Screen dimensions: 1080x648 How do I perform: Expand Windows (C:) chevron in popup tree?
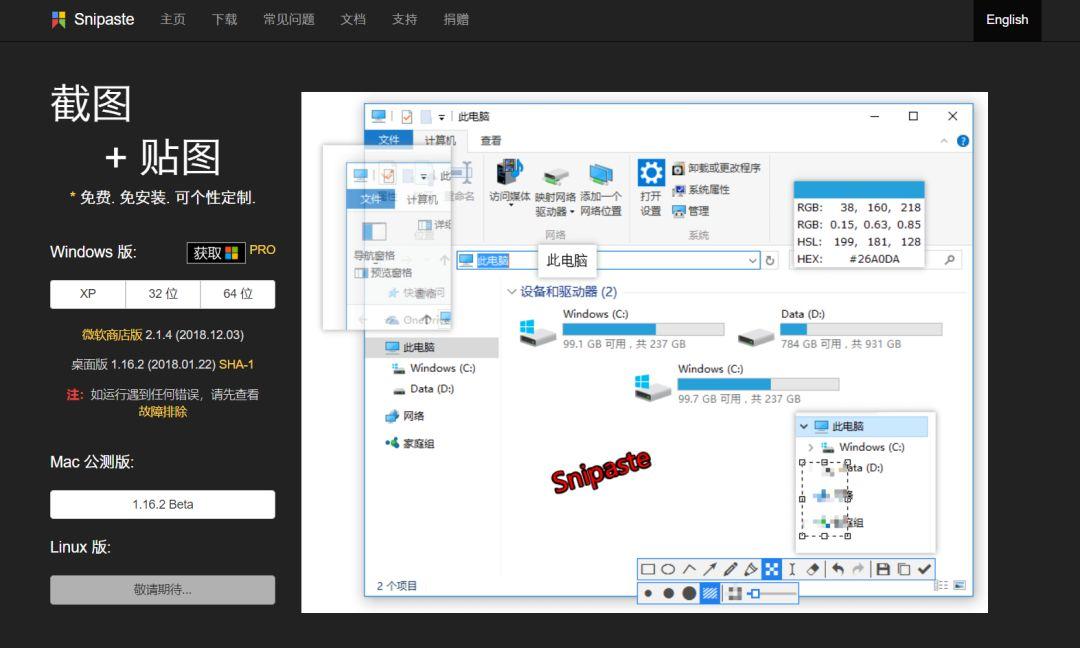[x=811, y=447]
